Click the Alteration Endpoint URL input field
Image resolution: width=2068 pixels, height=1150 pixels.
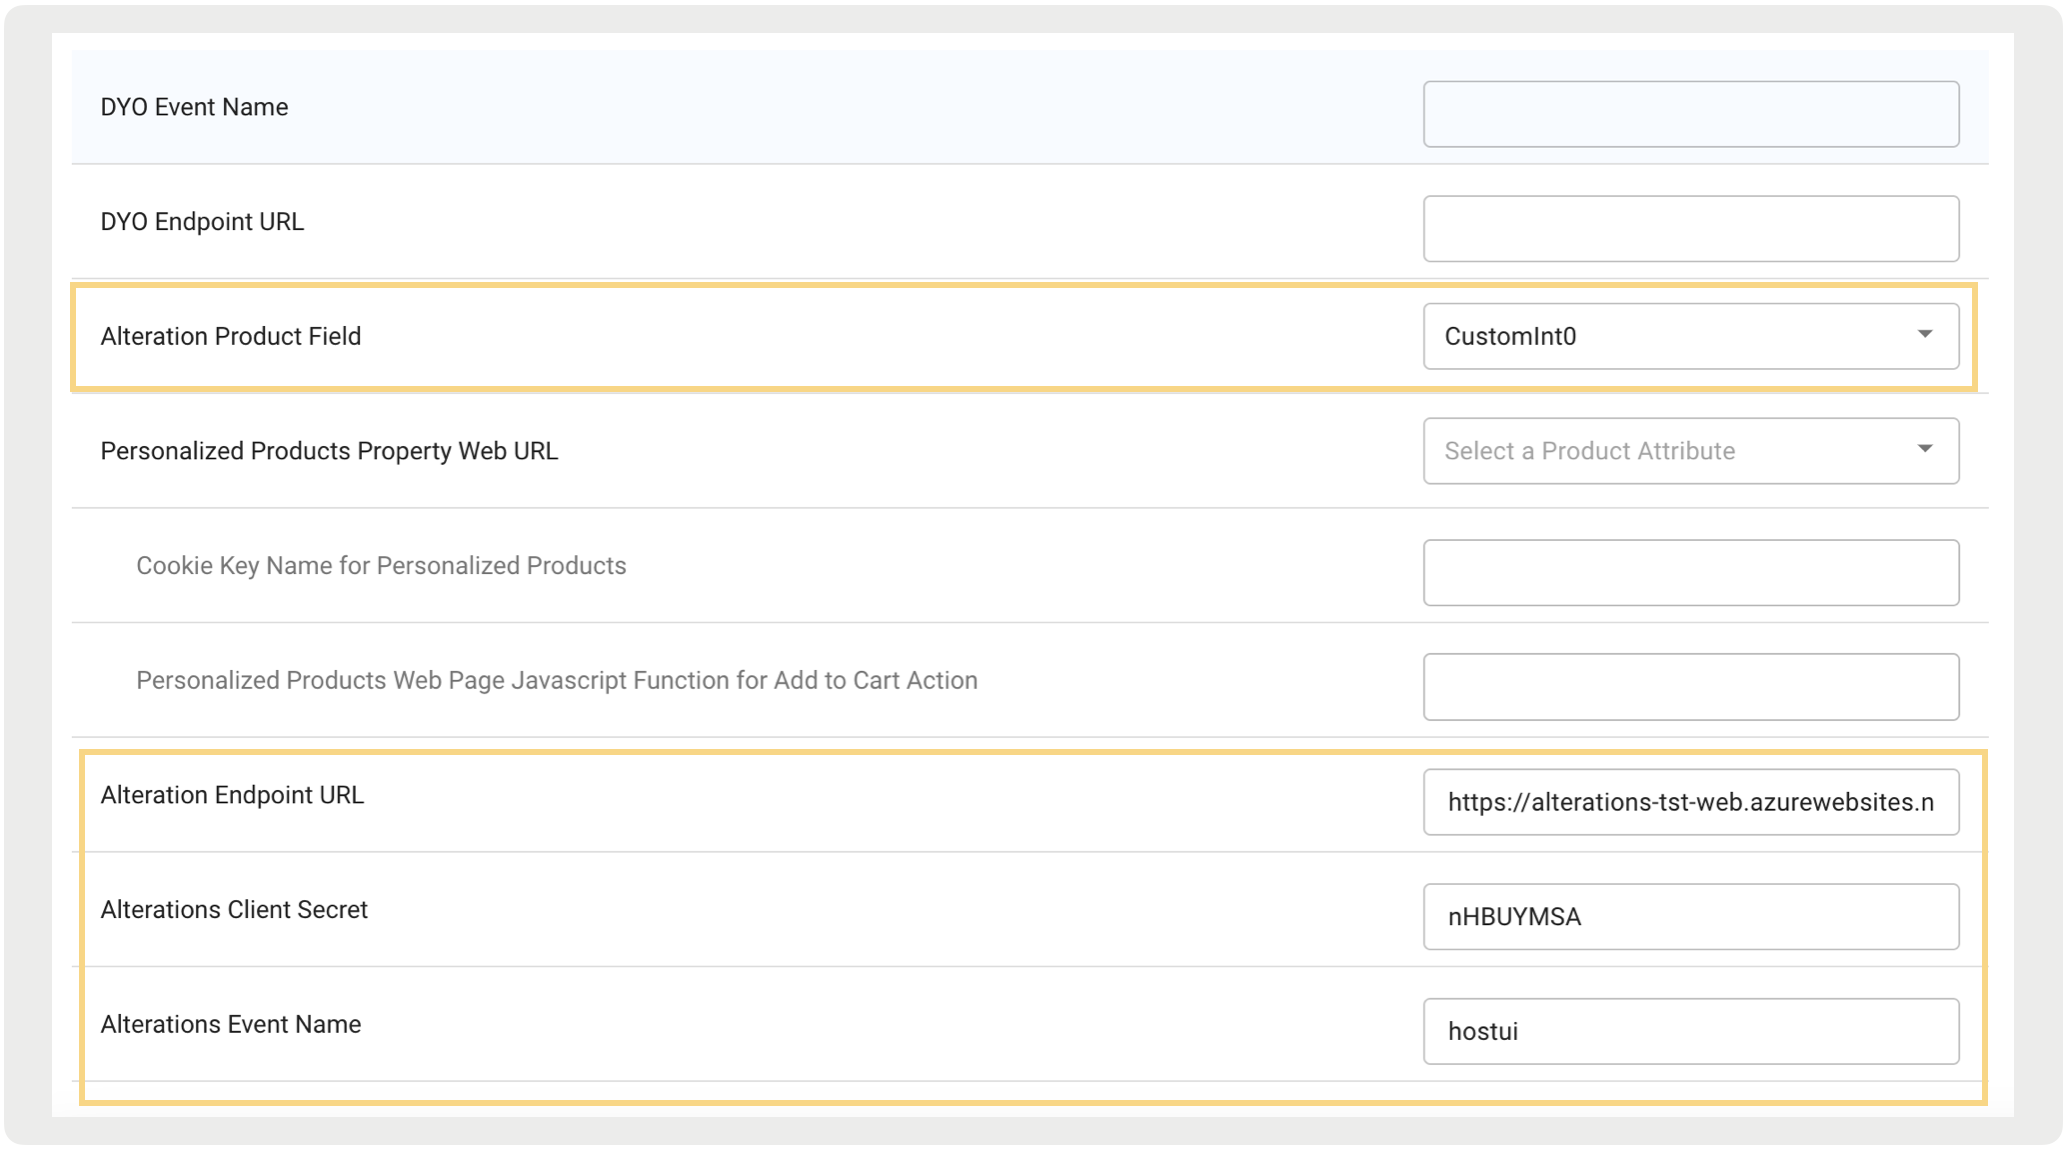point(1691,802)
